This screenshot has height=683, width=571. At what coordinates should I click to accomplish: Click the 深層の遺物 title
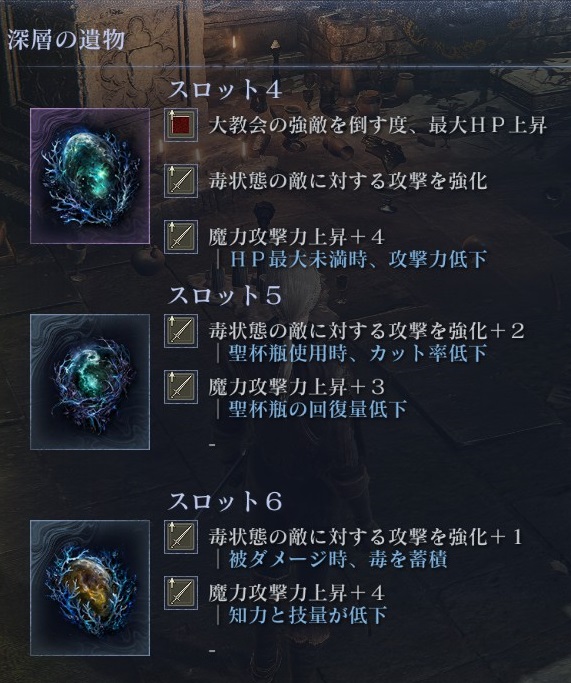pos(66,41)
